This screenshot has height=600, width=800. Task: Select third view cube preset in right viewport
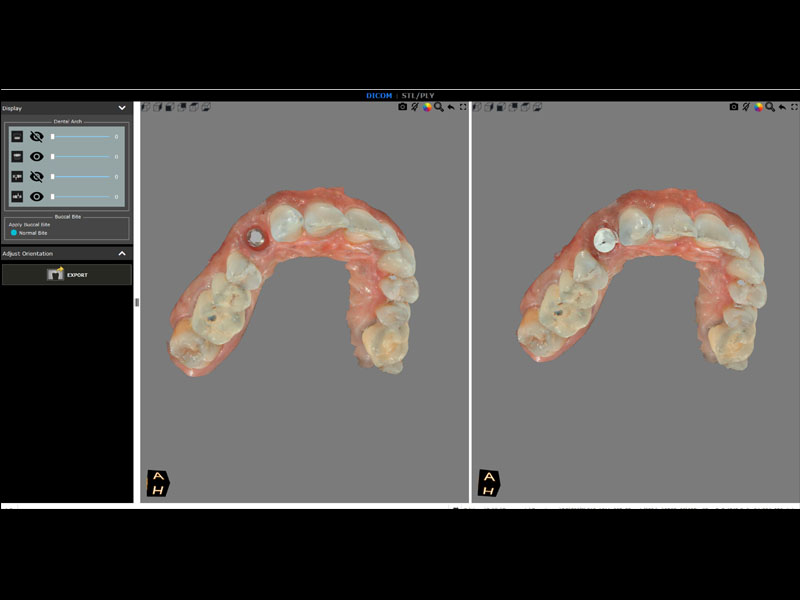click(x=501, y=107)
